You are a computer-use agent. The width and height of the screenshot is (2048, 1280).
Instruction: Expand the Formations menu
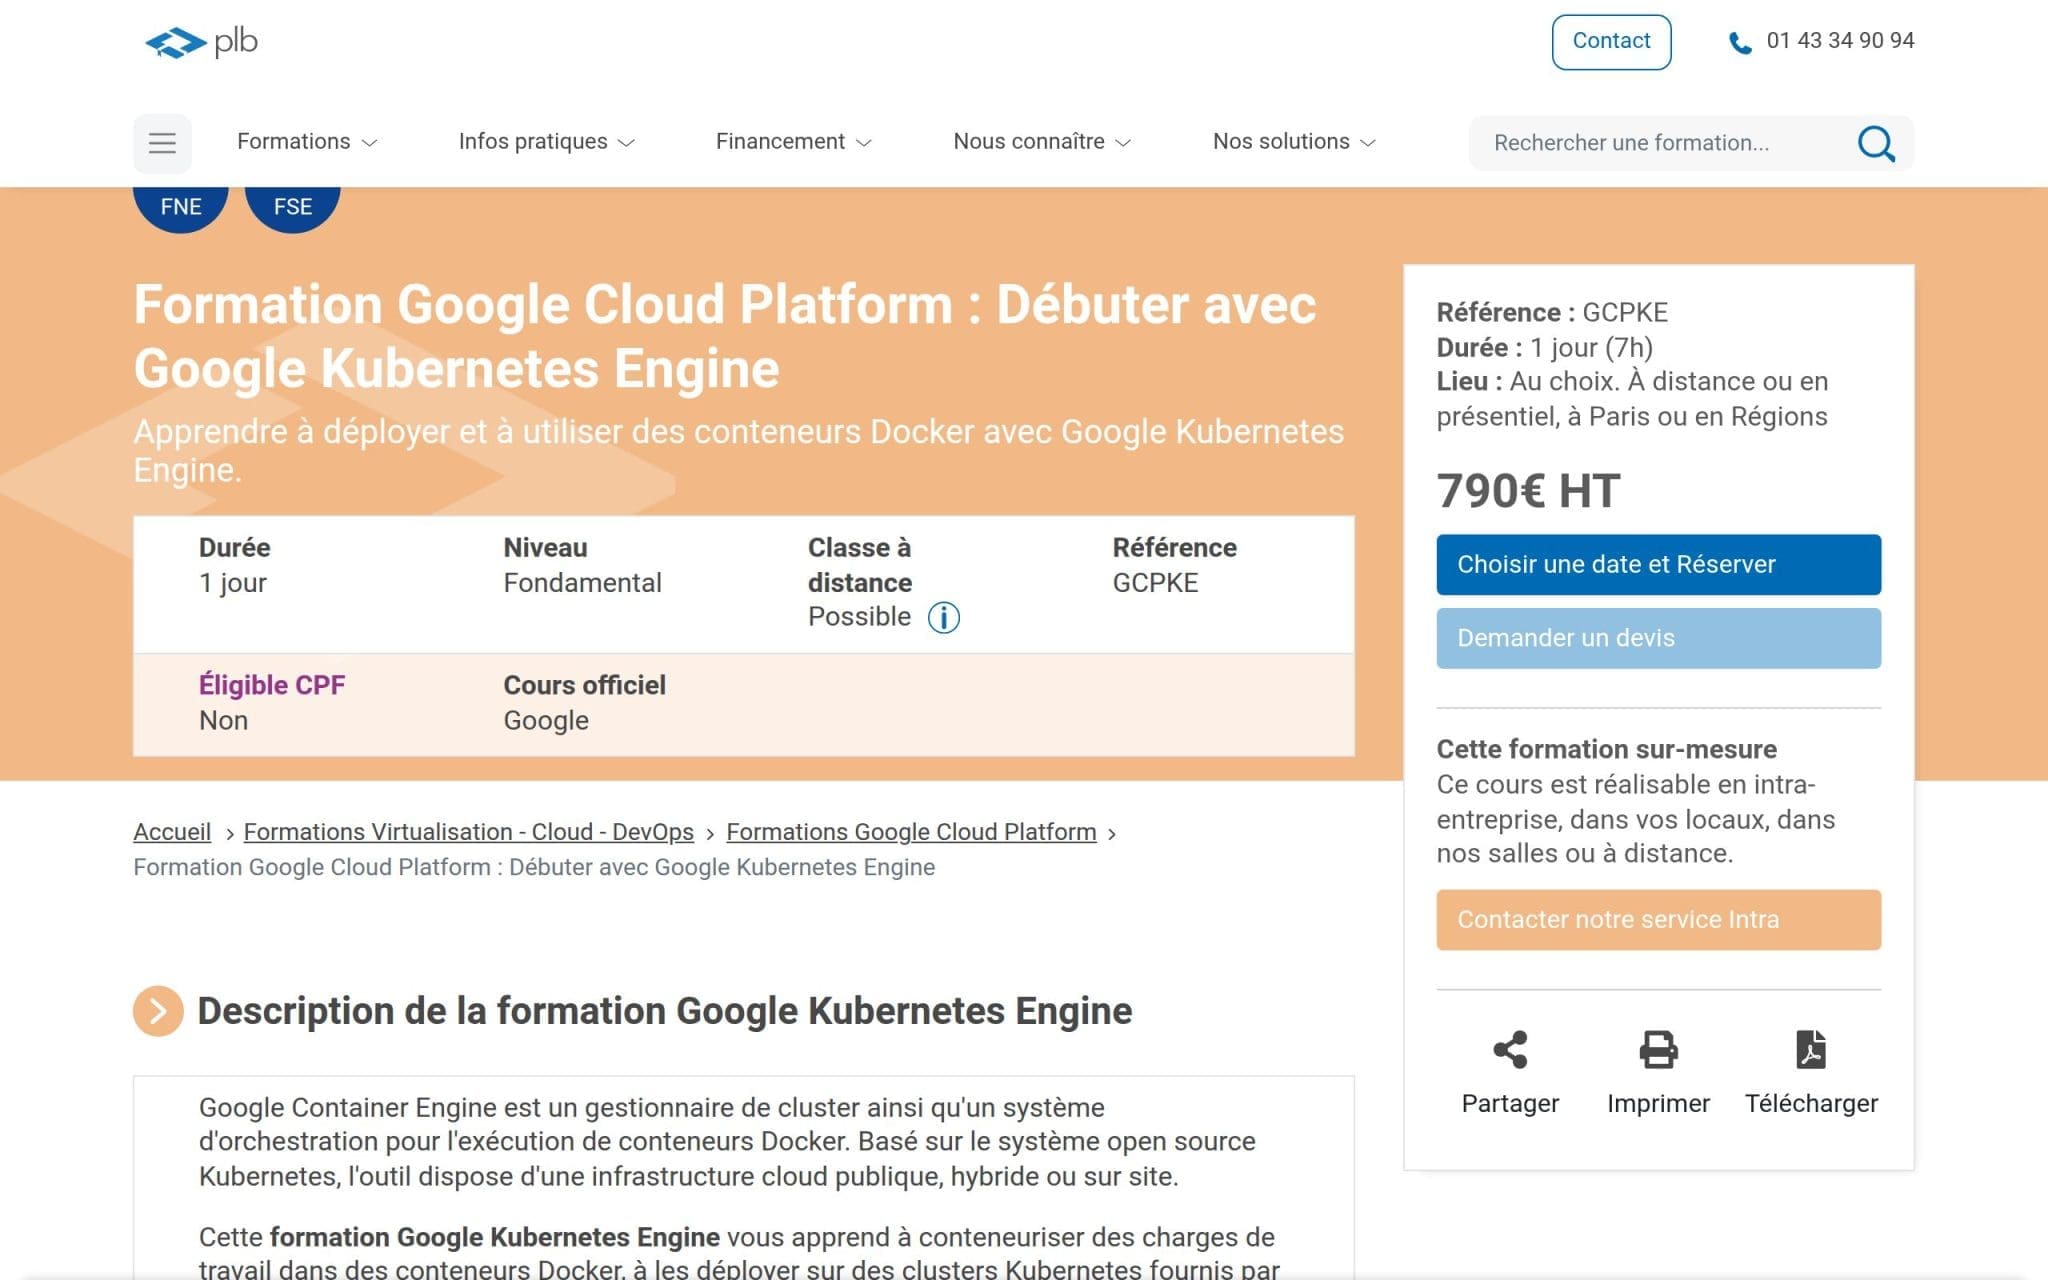point(307,142)
